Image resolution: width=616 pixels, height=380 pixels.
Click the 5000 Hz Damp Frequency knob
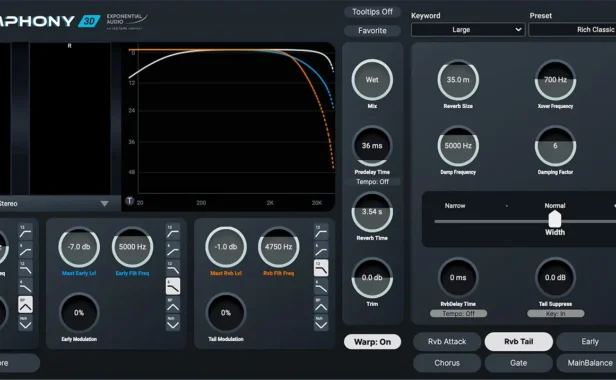coord(458,146)
